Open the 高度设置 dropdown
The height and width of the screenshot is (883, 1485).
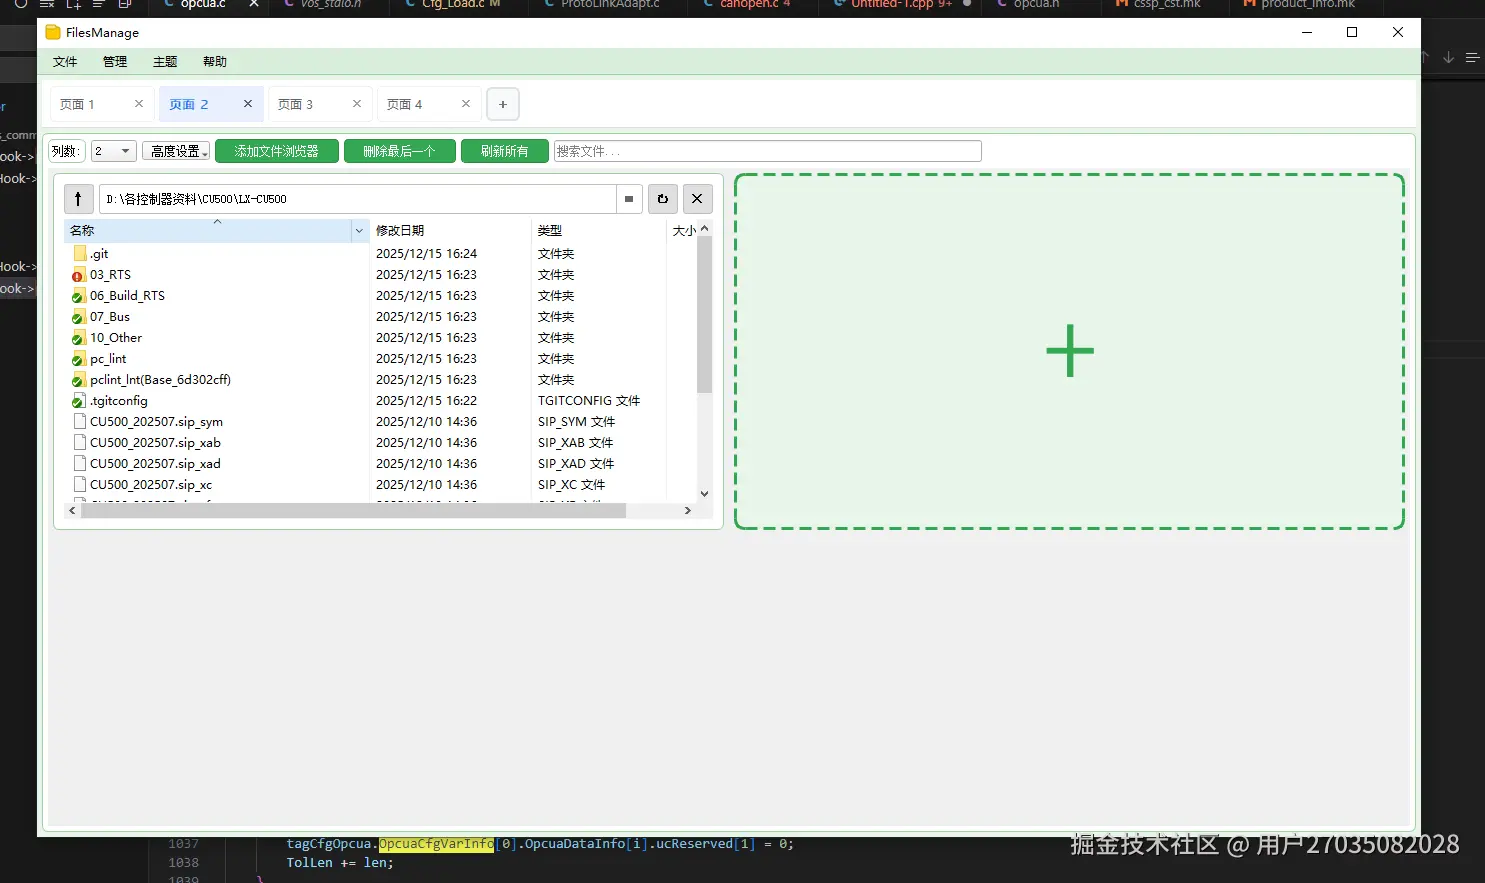coord(176,151)
